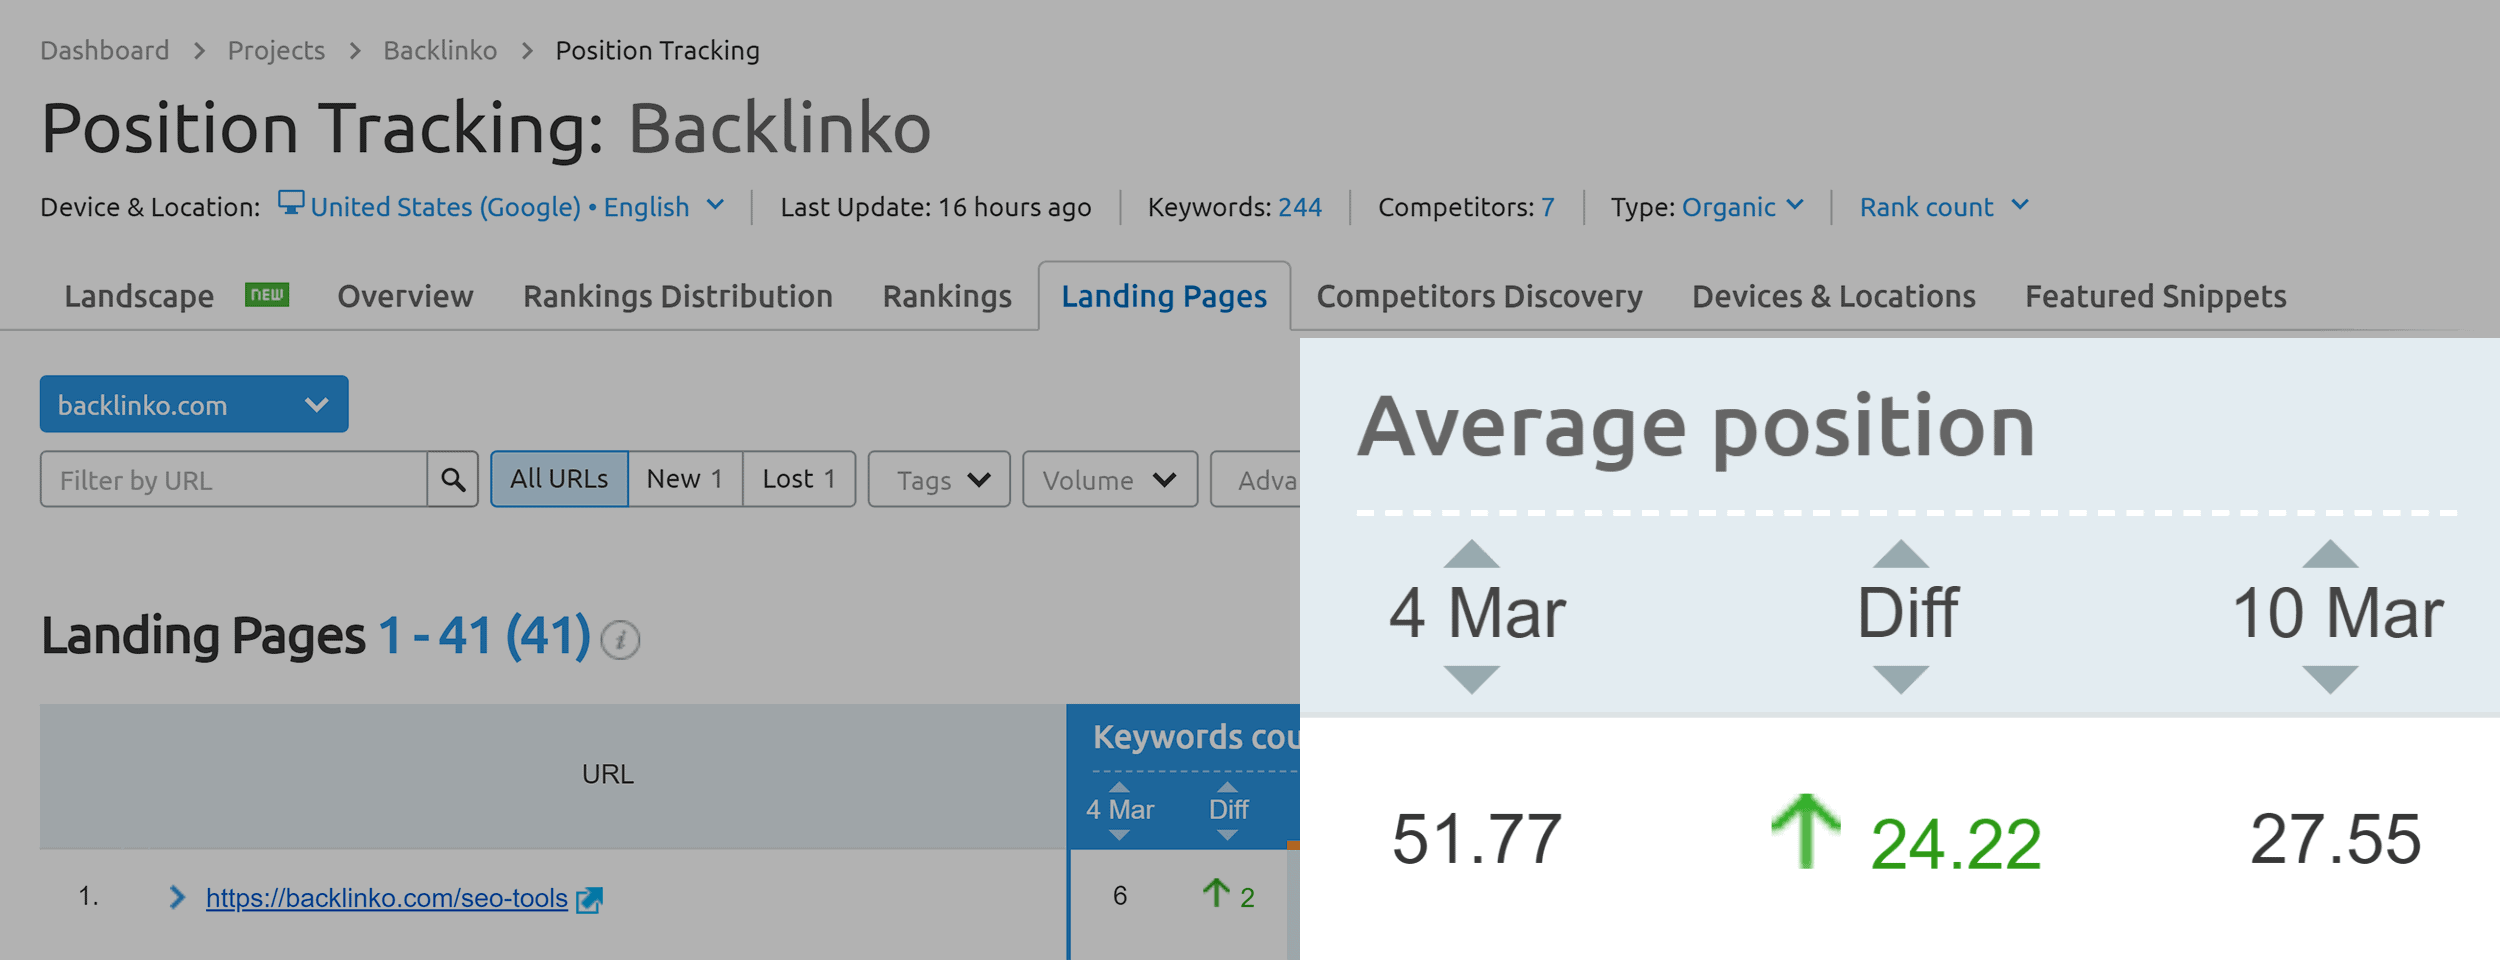
Task: Click the 24.22 diff value
Action: pos(1955,844)
